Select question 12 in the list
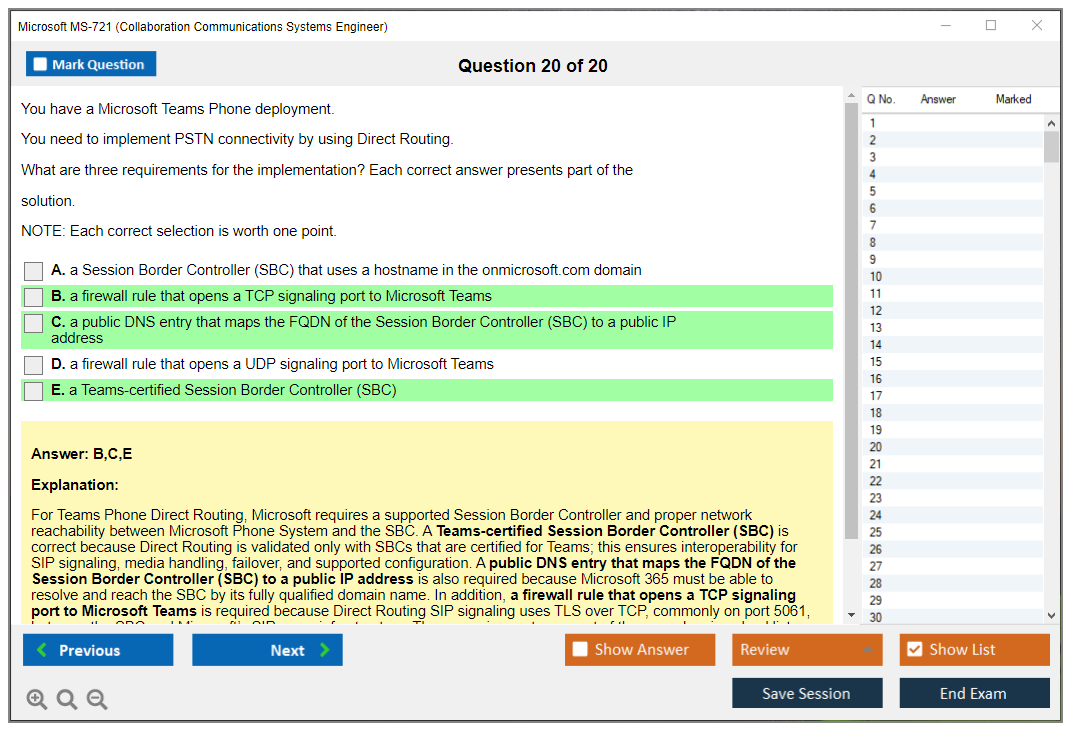The width and height of the screenshot is (1075, 735). pos(953,311)
